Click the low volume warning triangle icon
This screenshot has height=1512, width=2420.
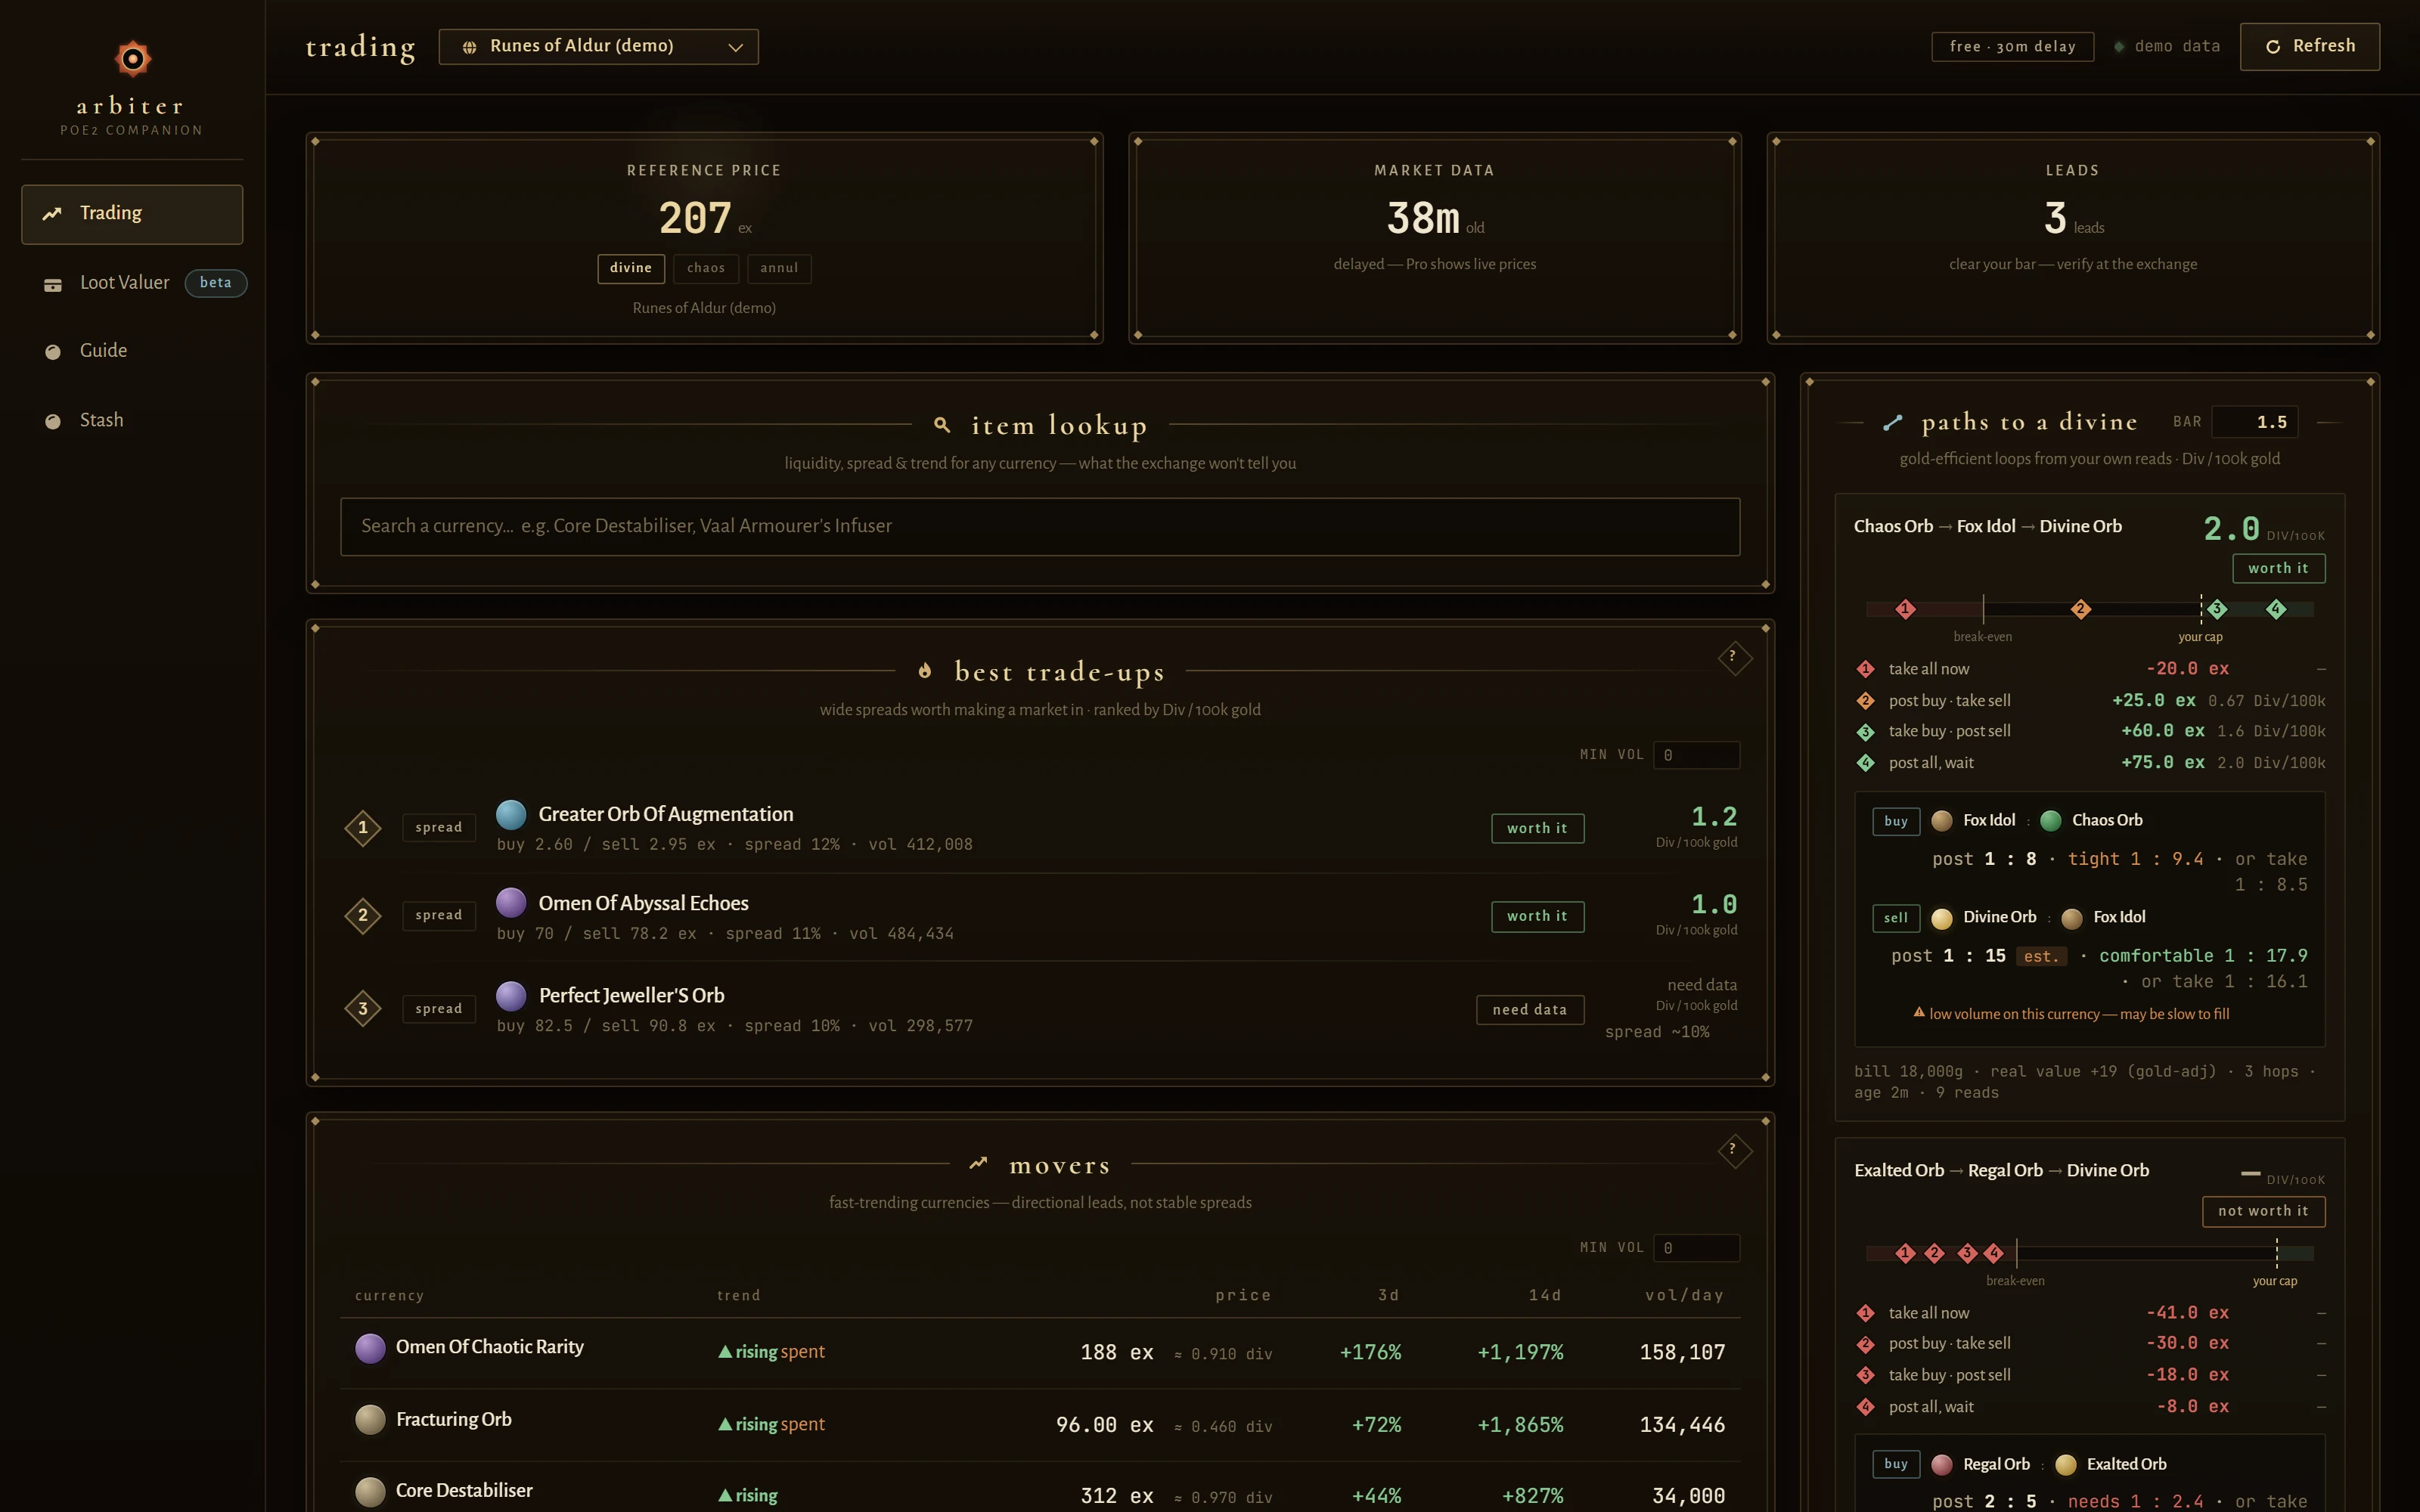(1919, 1013)
